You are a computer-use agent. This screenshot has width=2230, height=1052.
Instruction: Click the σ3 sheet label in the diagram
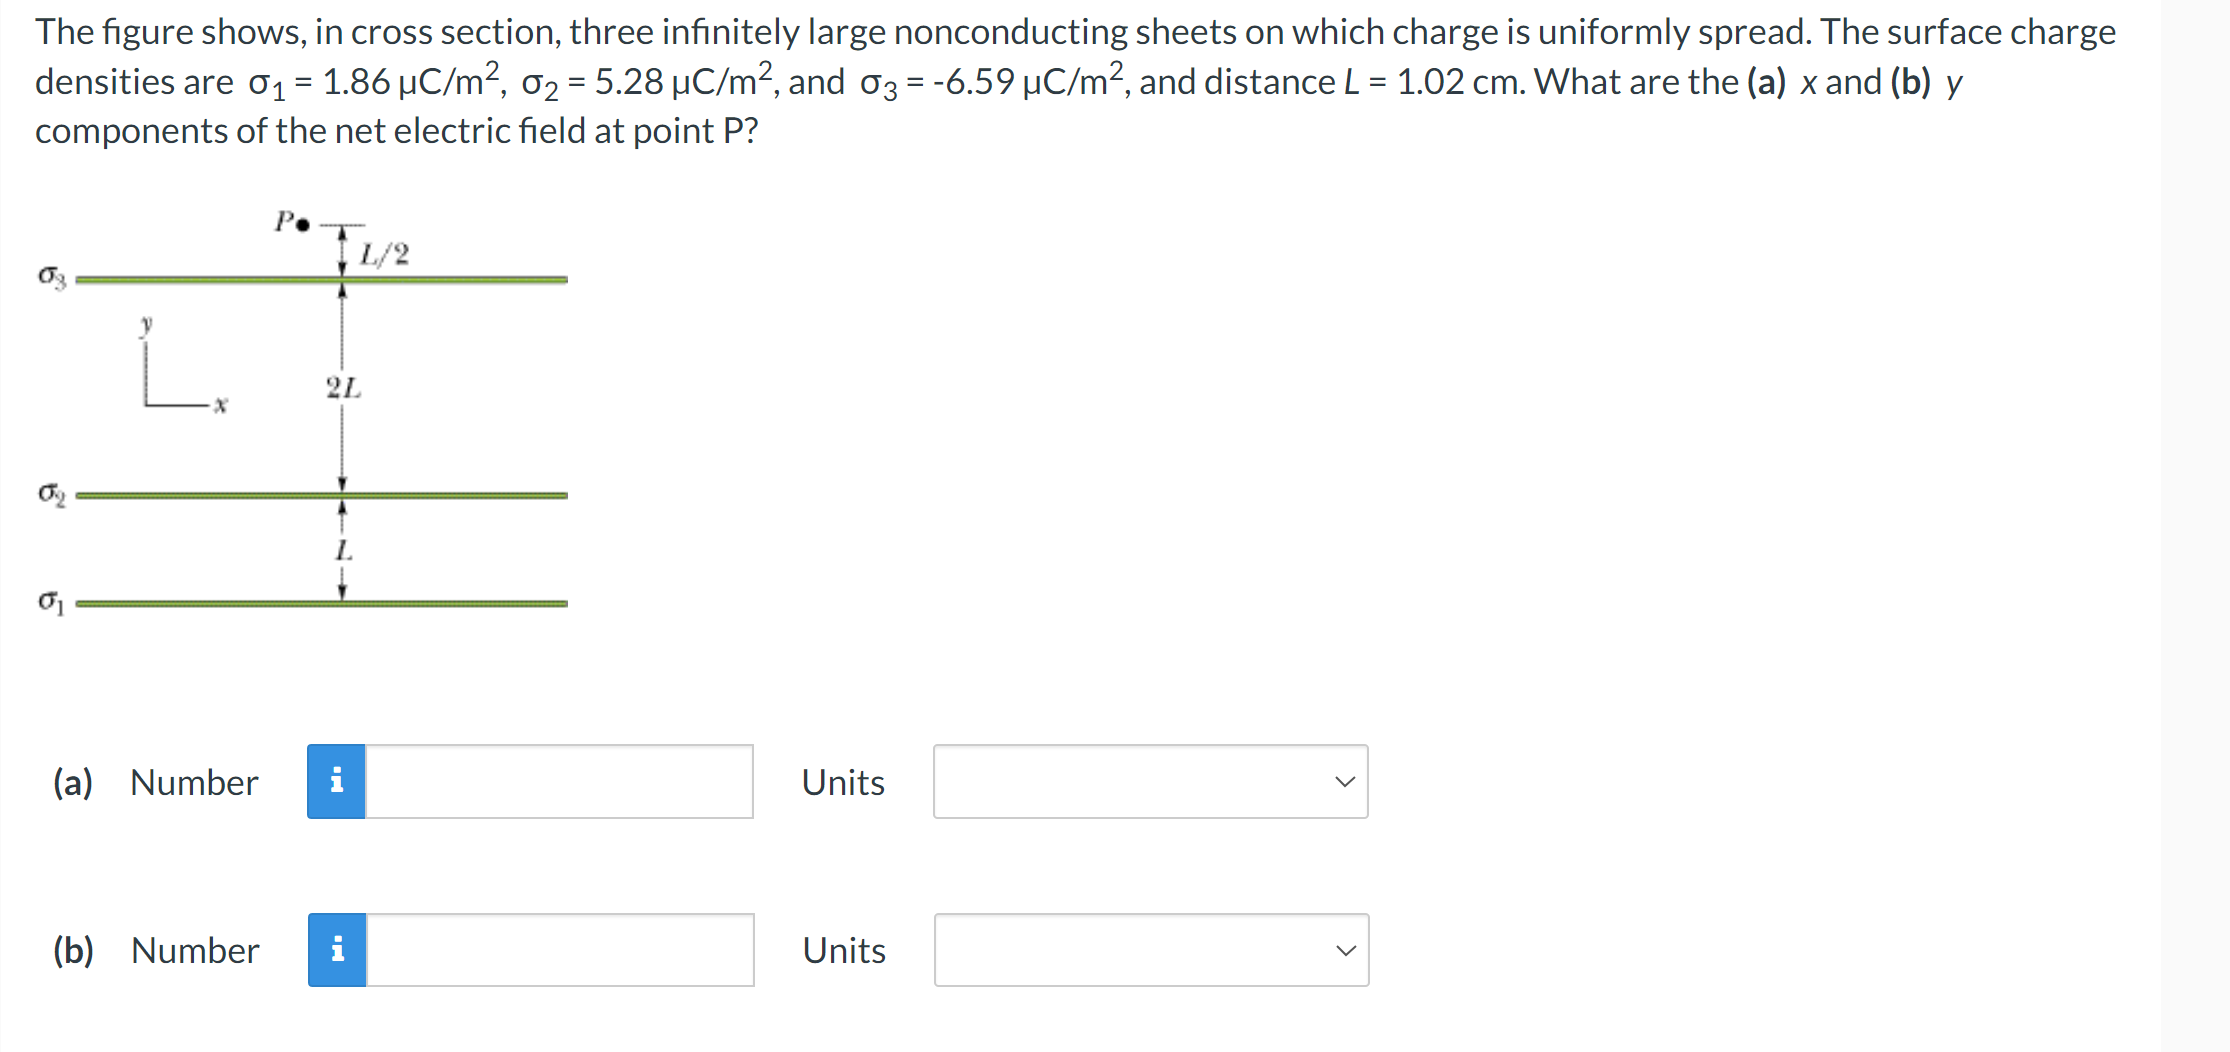pos(52,276)
